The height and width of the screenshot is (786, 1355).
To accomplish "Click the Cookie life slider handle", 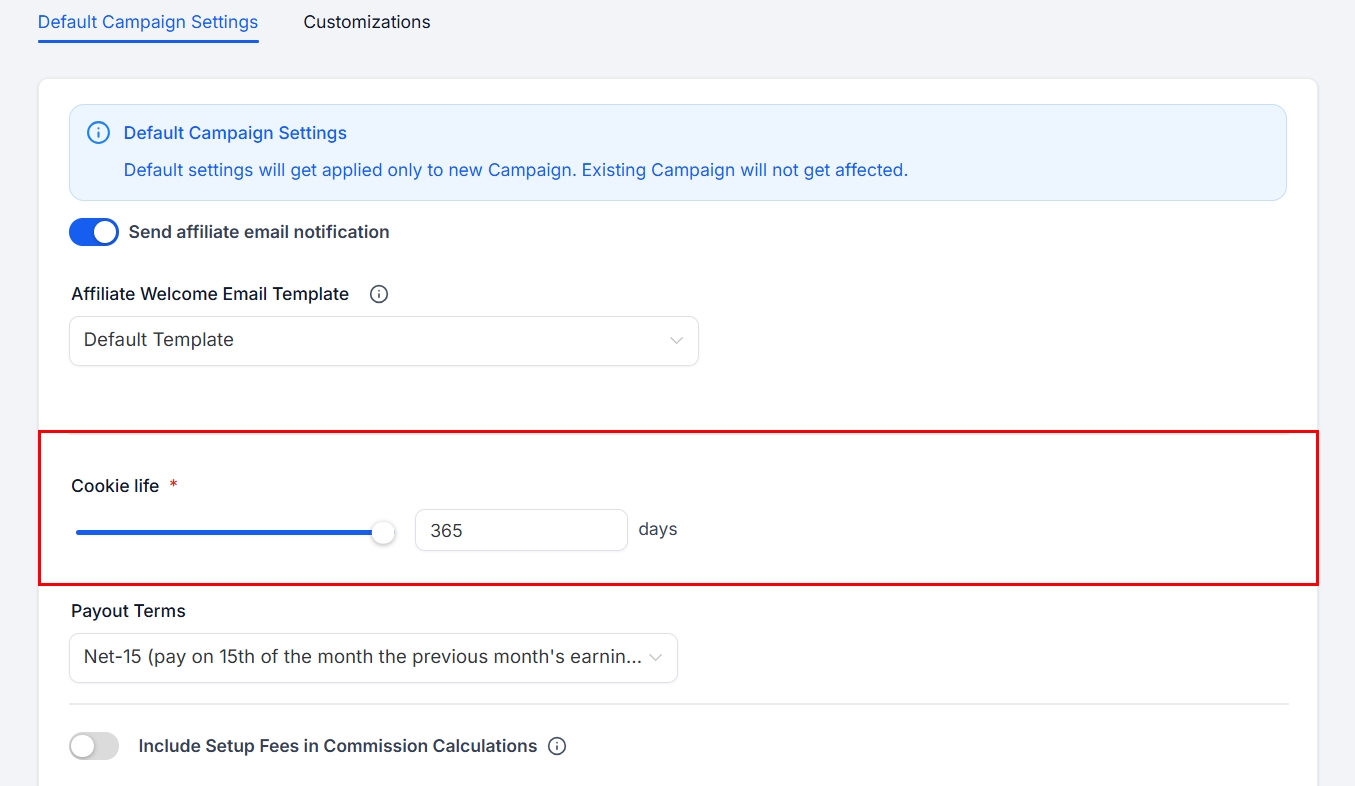I will [383, 533].
